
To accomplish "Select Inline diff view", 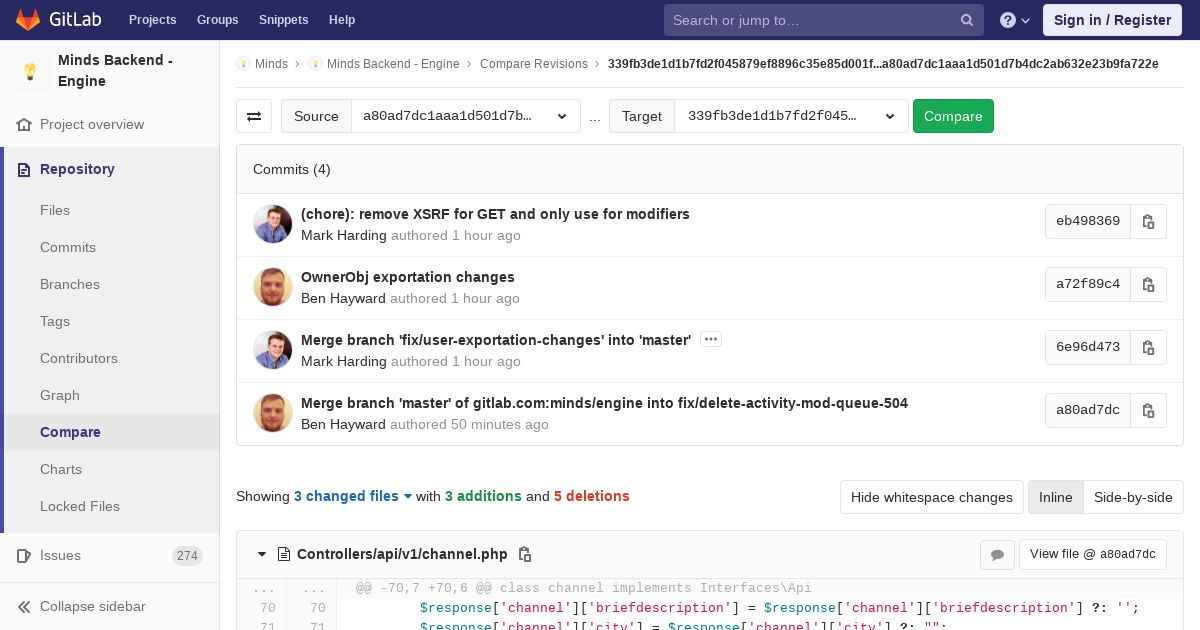I will click(1055, 497).
